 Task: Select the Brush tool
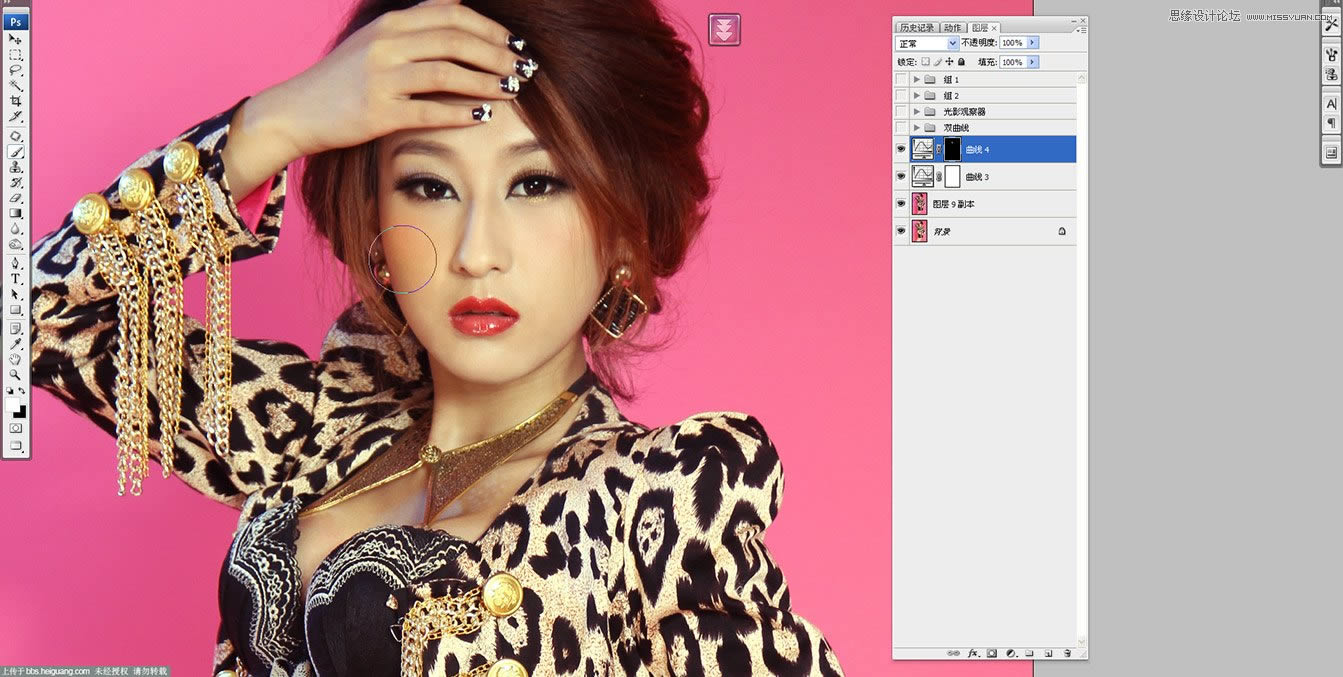coord(16,152)
